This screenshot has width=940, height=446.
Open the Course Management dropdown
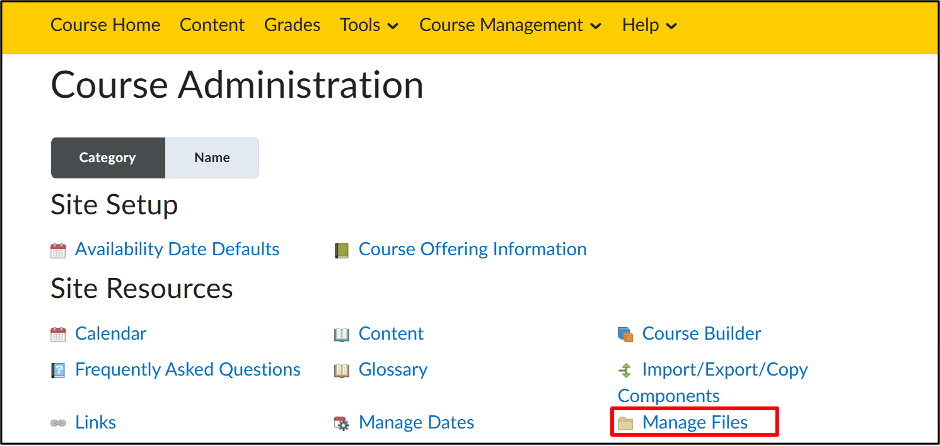click(510, 25)
